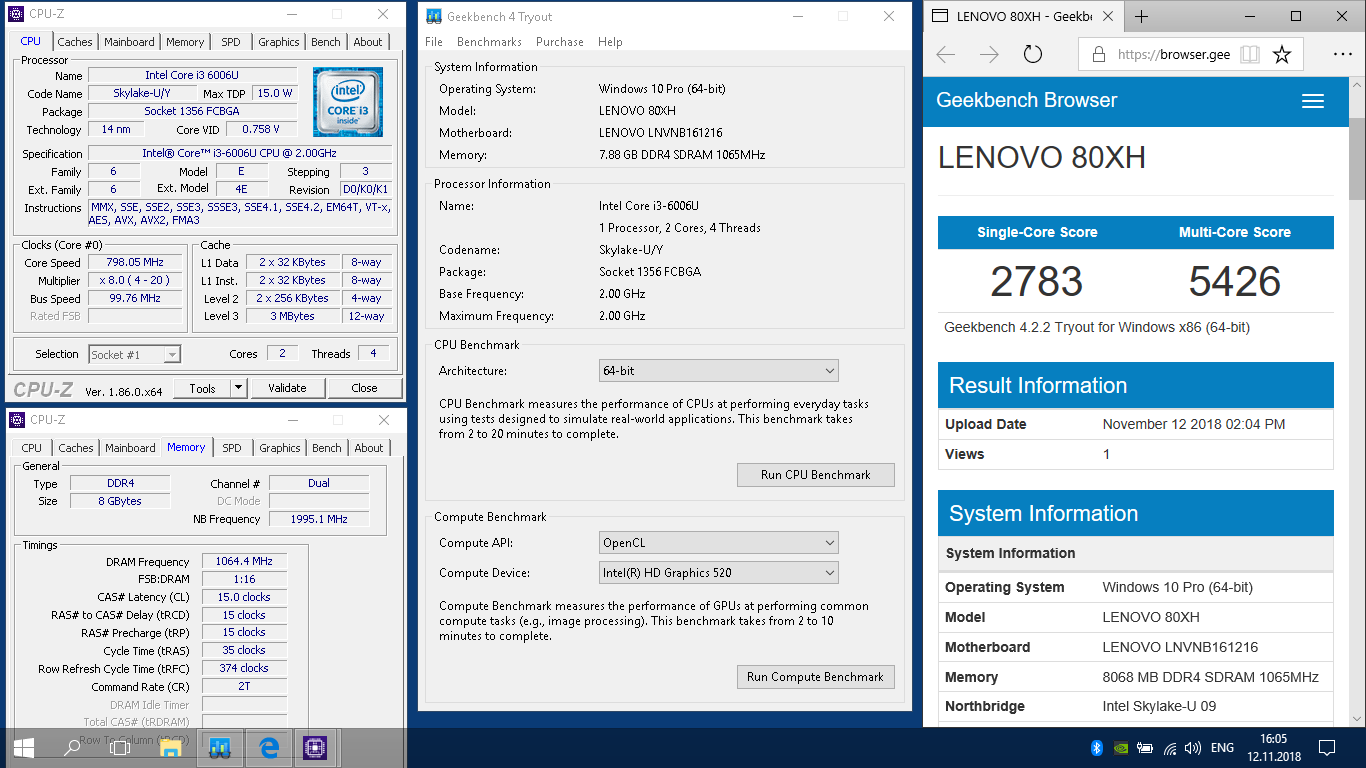Image resolution: width=1366 pixels, height=768 pixels.
Task: Click the Validate button
Action: (x=287, y=388)
